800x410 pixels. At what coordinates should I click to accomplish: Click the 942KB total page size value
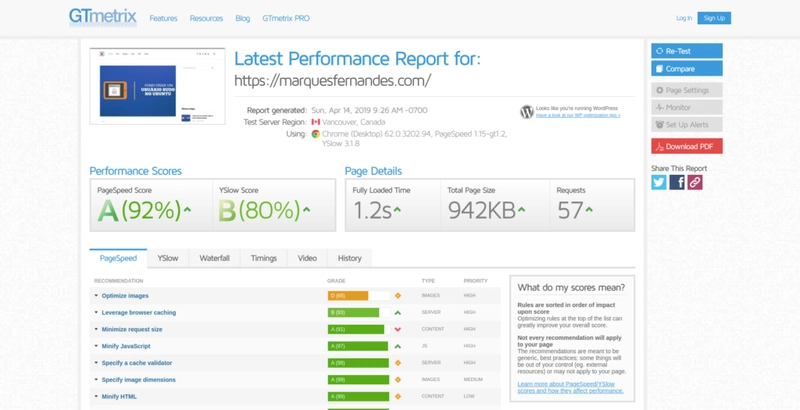[482, 210]
